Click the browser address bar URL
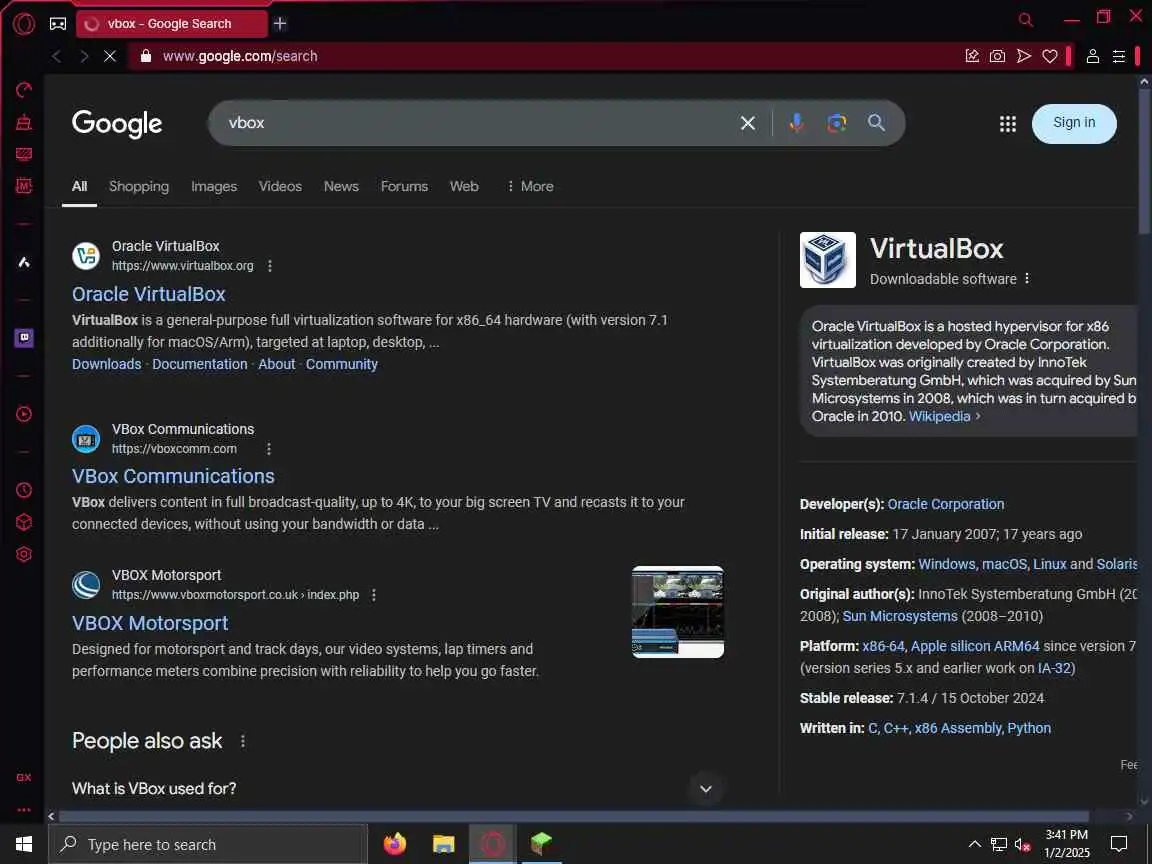The image size is (1152, 864). click(240, 56)
